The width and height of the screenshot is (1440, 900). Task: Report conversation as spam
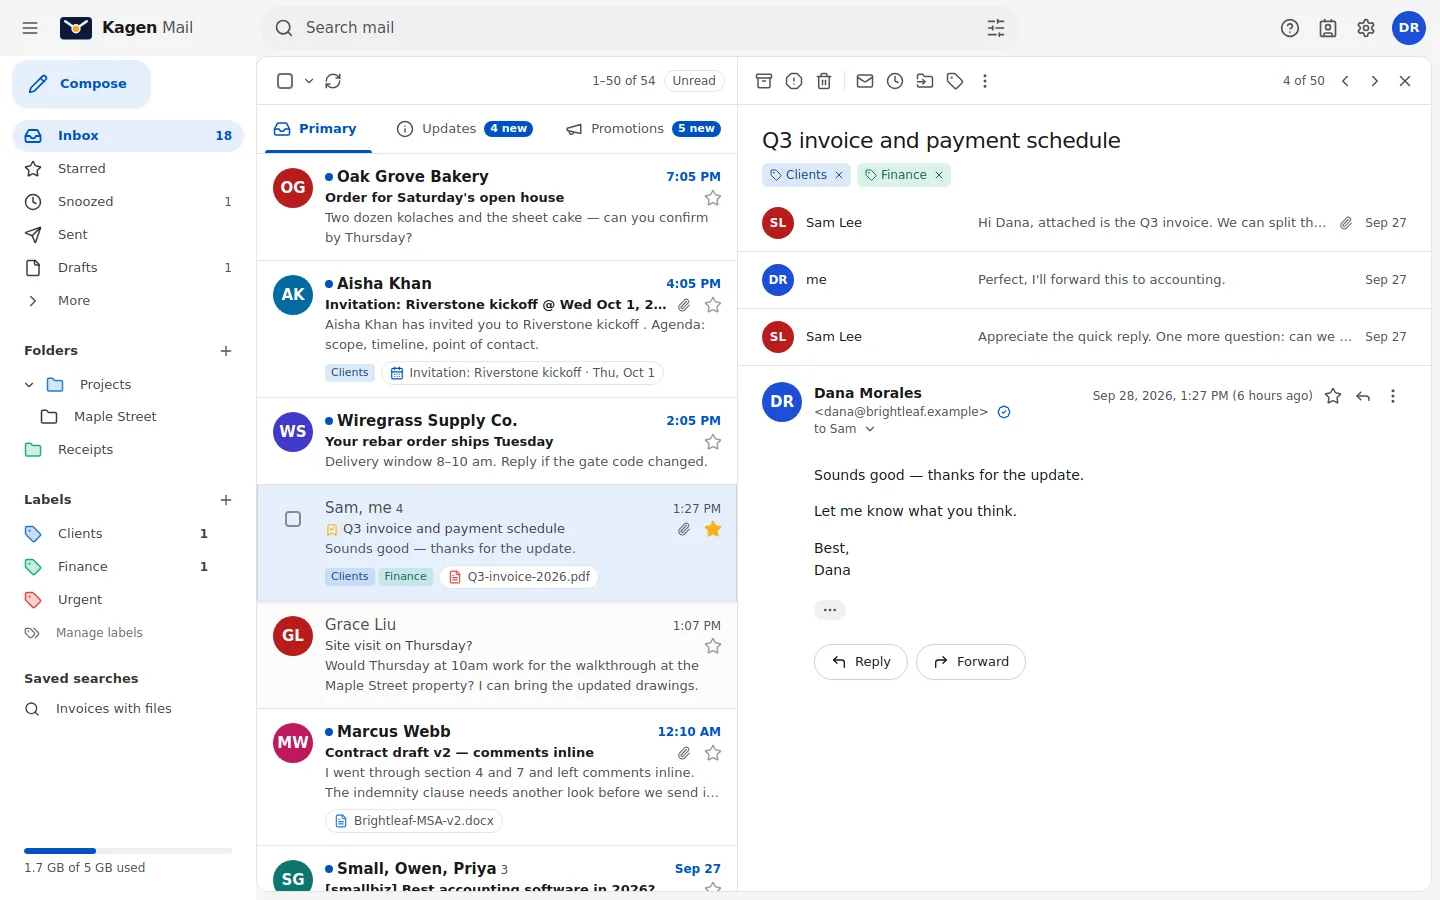click(794, 81)
